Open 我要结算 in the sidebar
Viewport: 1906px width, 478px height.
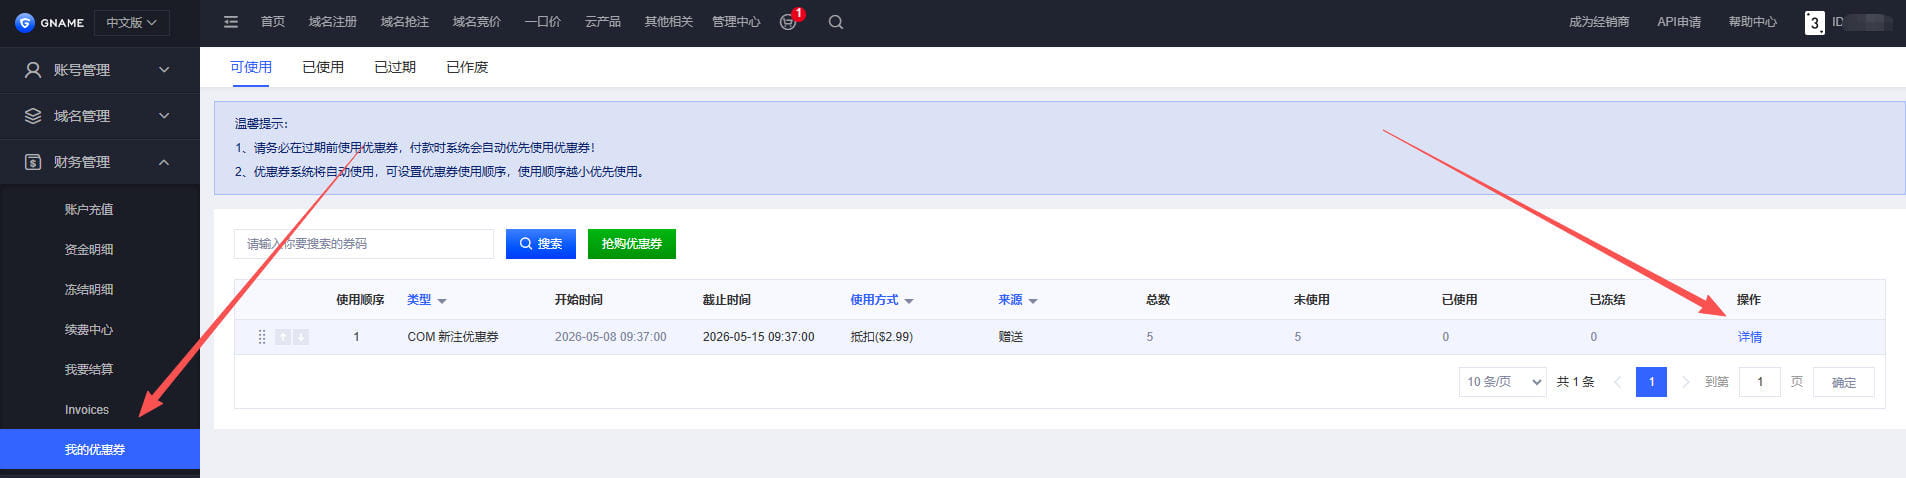[89, 370]
